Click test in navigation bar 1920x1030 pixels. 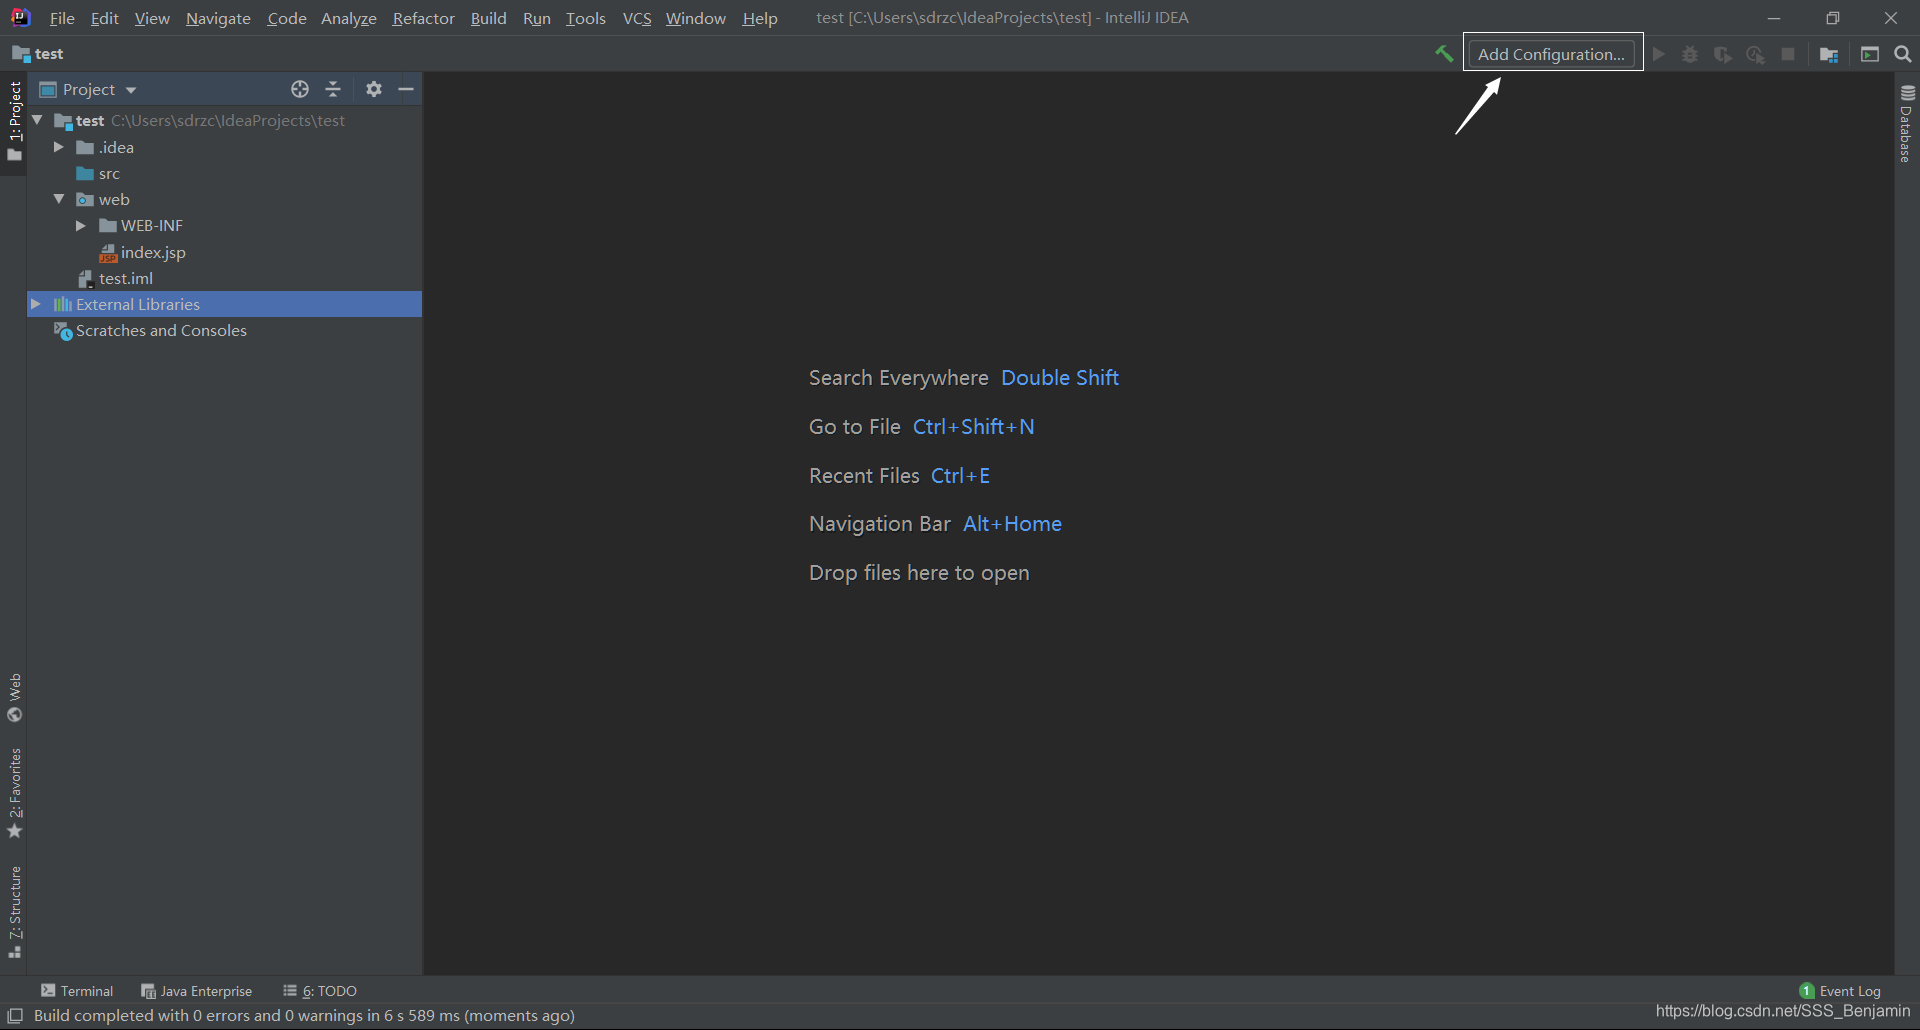pos(38,54)
